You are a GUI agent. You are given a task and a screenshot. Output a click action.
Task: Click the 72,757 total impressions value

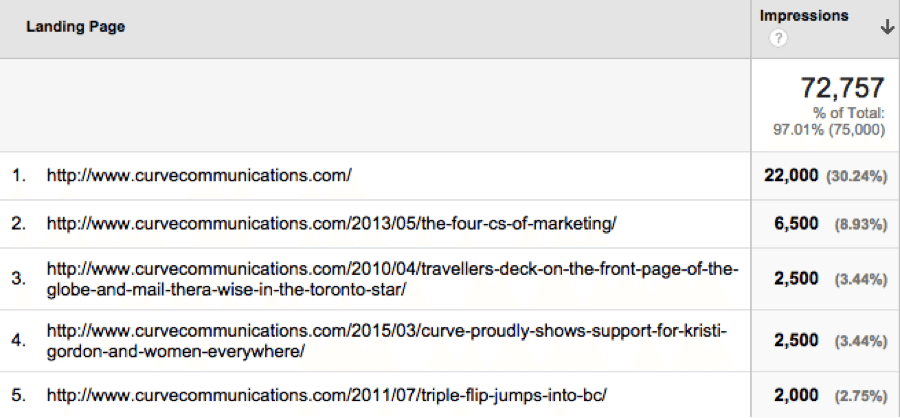point(842,88)
